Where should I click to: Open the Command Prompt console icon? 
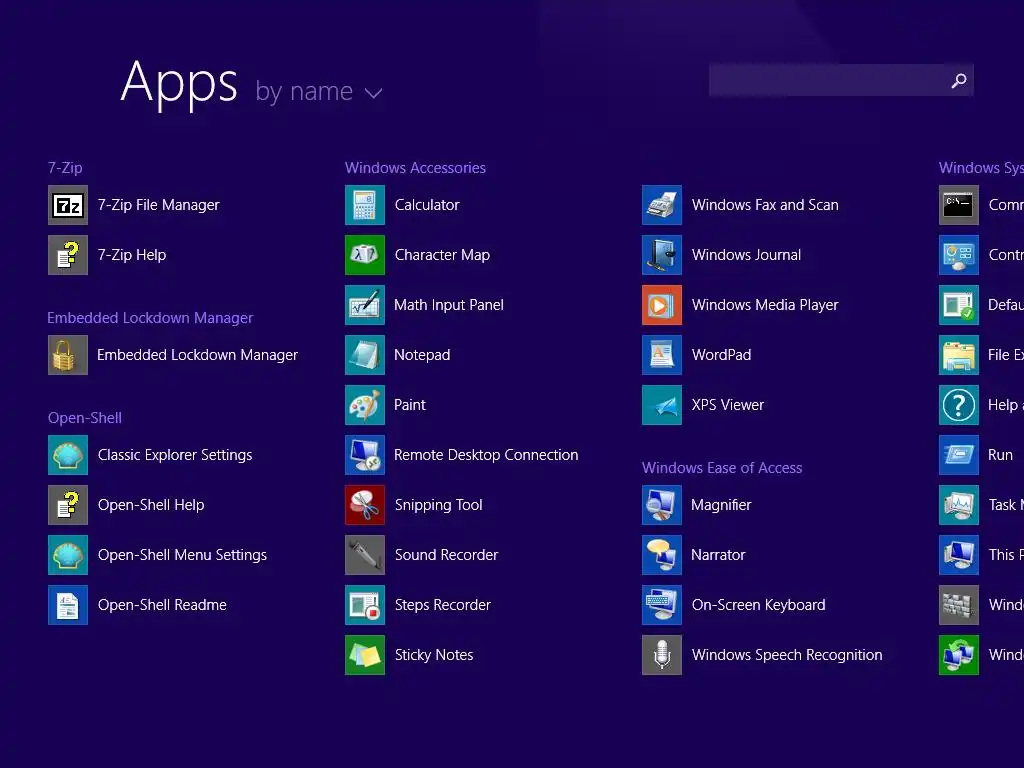coord(959,205)
